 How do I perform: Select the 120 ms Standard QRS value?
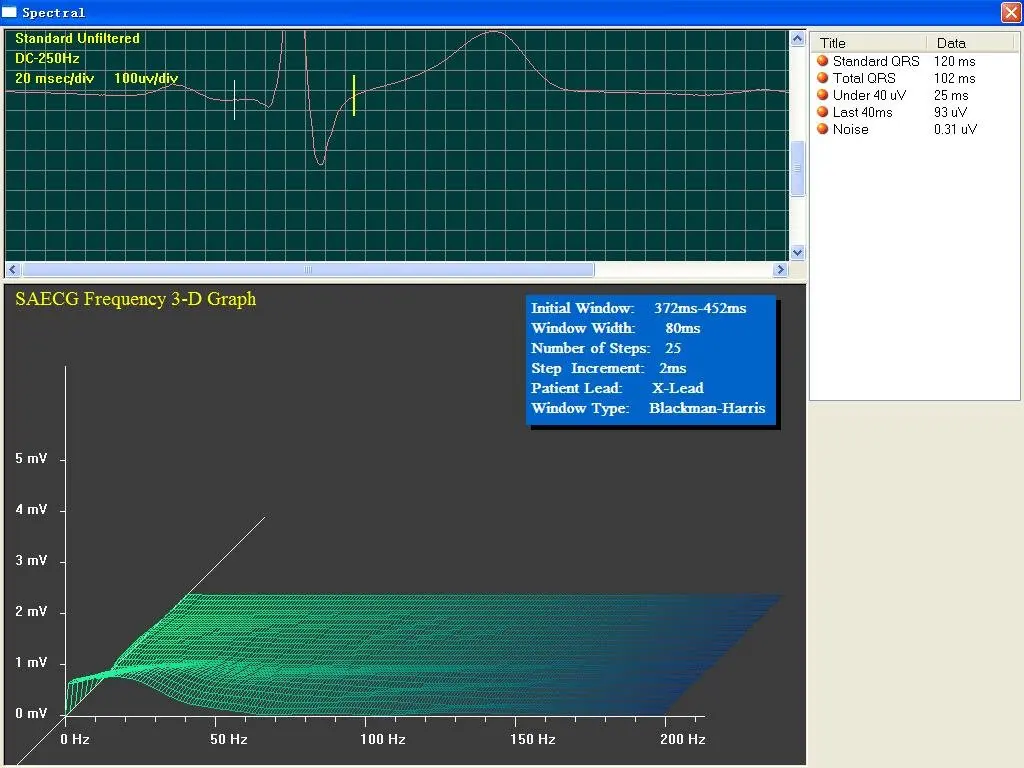tap(954, 61)
